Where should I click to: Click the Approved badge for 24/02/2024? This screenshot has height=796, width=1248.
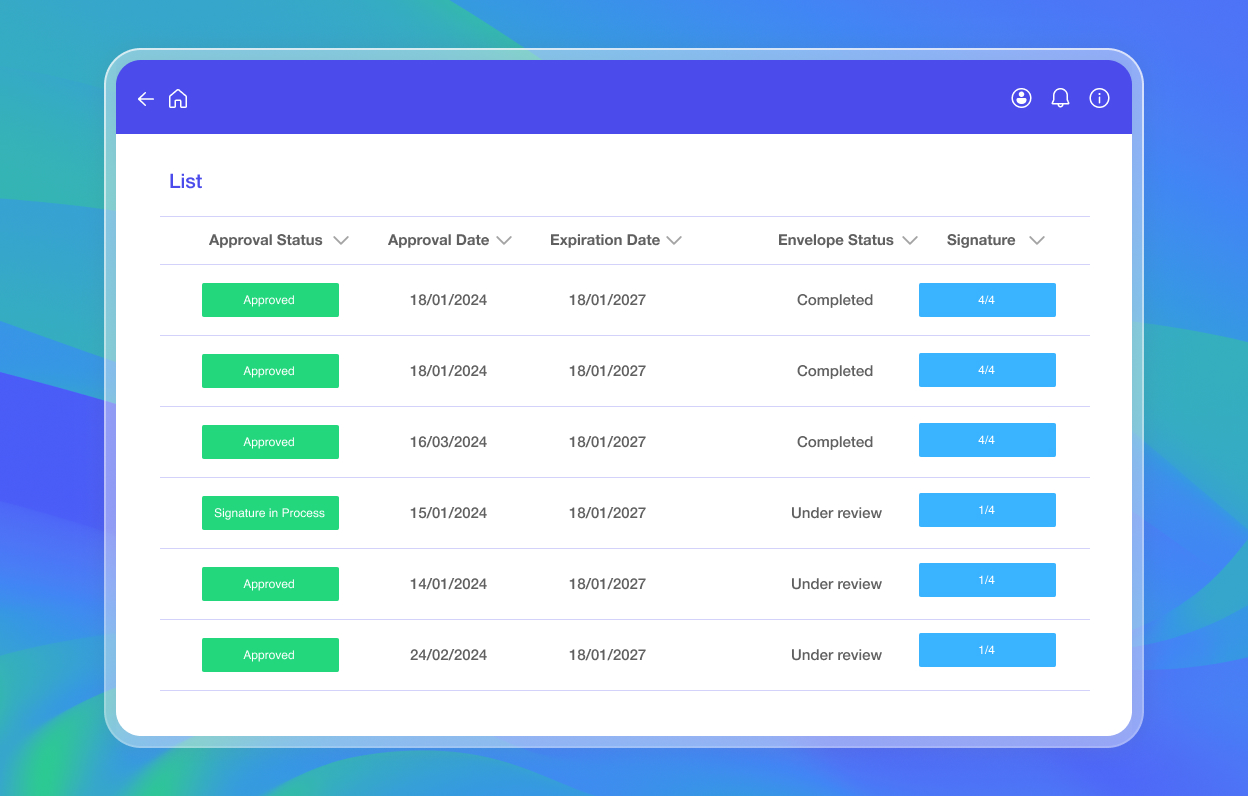tap(270, 655)
